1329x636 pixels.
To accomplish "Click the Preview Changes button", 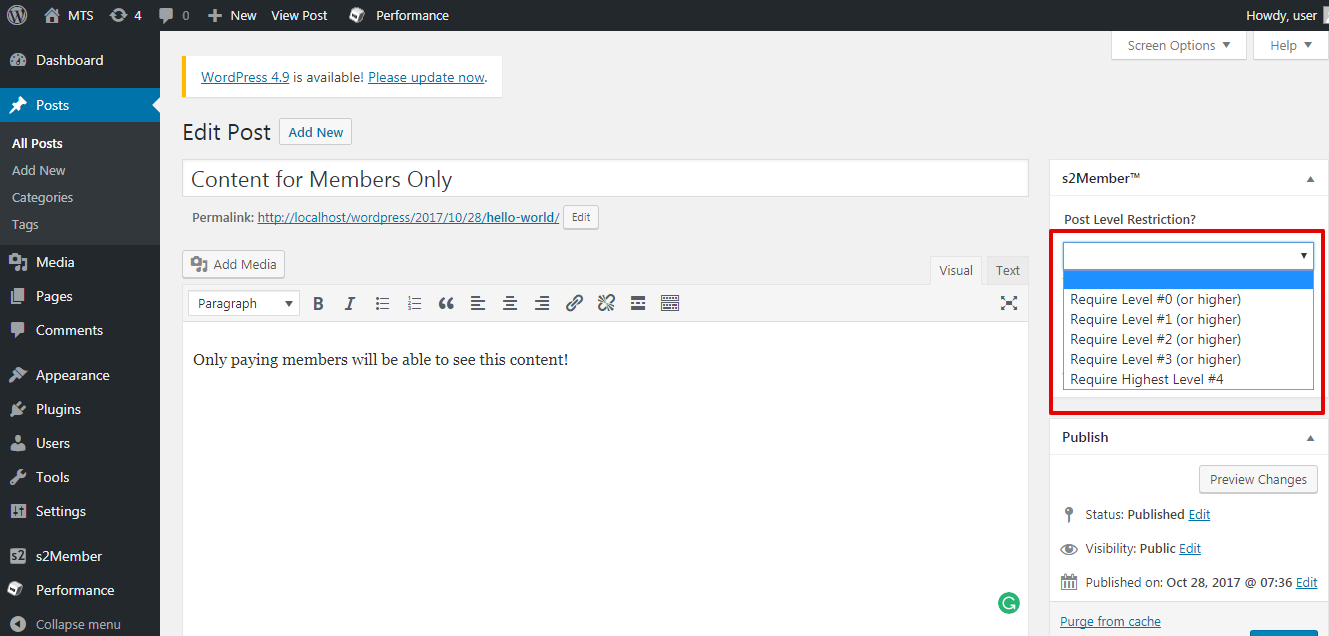I will [1257, 480].
